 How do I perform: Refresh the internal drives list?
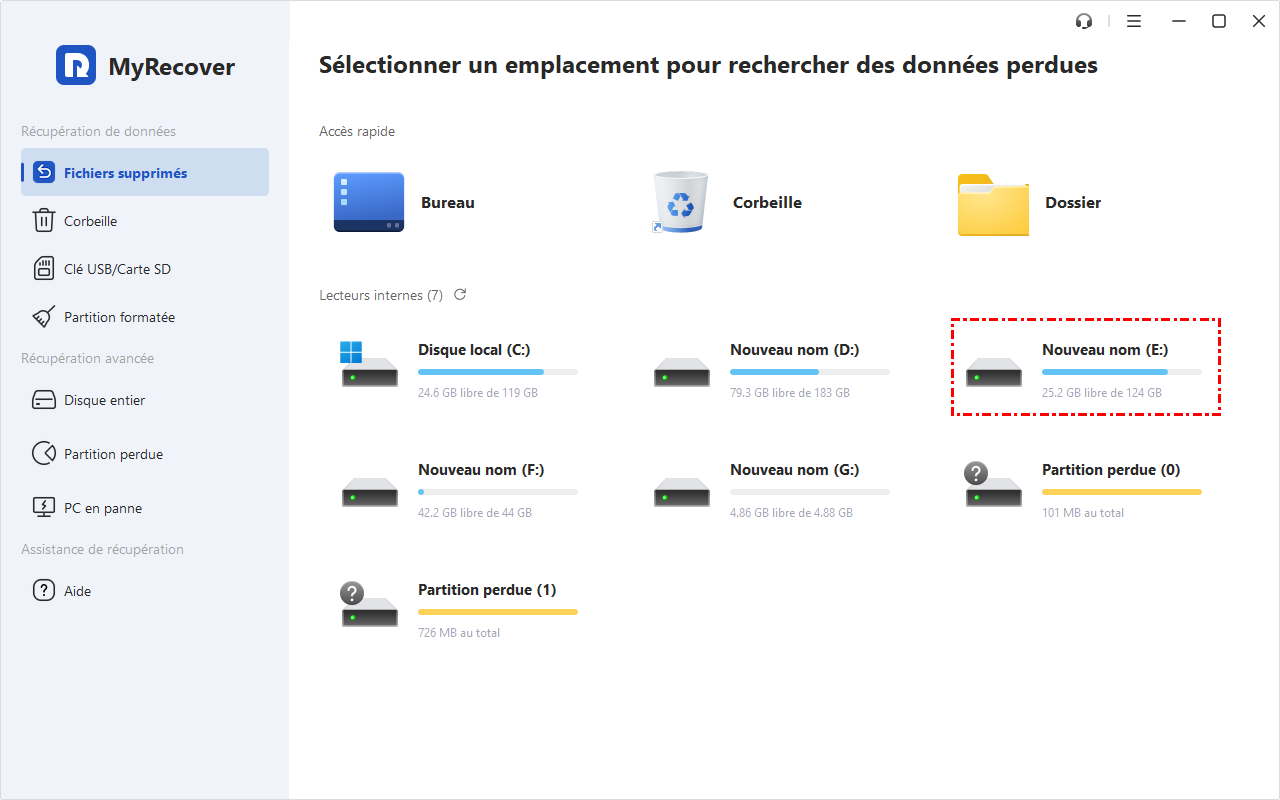tap(460, 295)
